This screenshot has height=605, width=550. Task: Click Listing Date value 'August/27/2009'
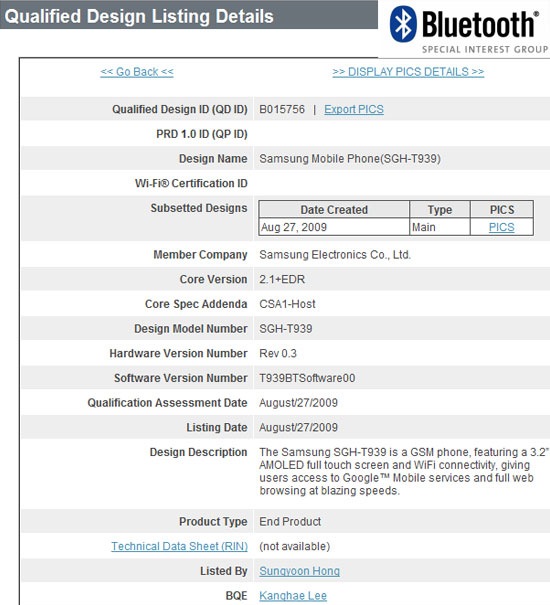(x=299, y=427)
